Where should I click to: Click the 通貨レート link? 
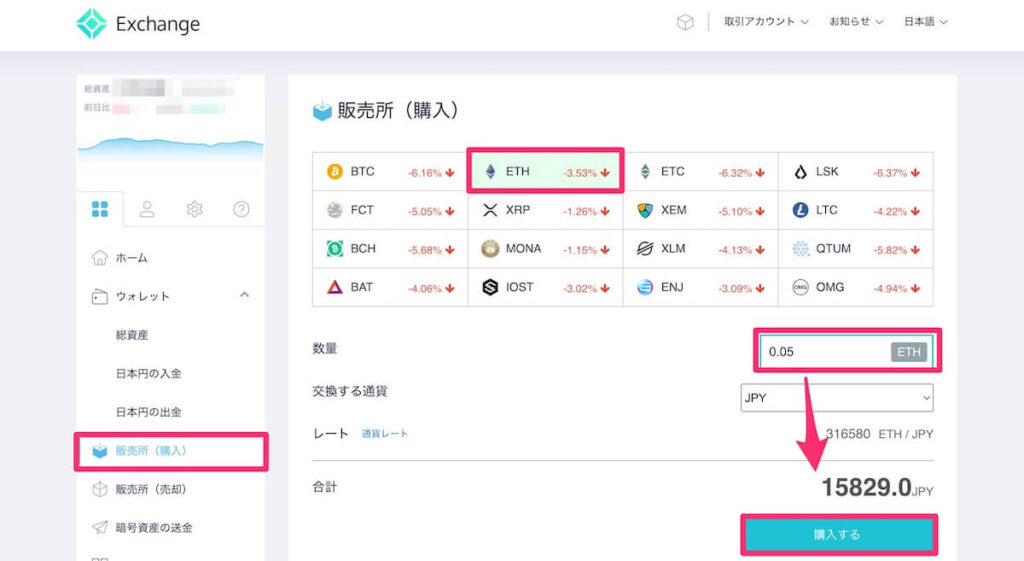(x=385, y=434)
